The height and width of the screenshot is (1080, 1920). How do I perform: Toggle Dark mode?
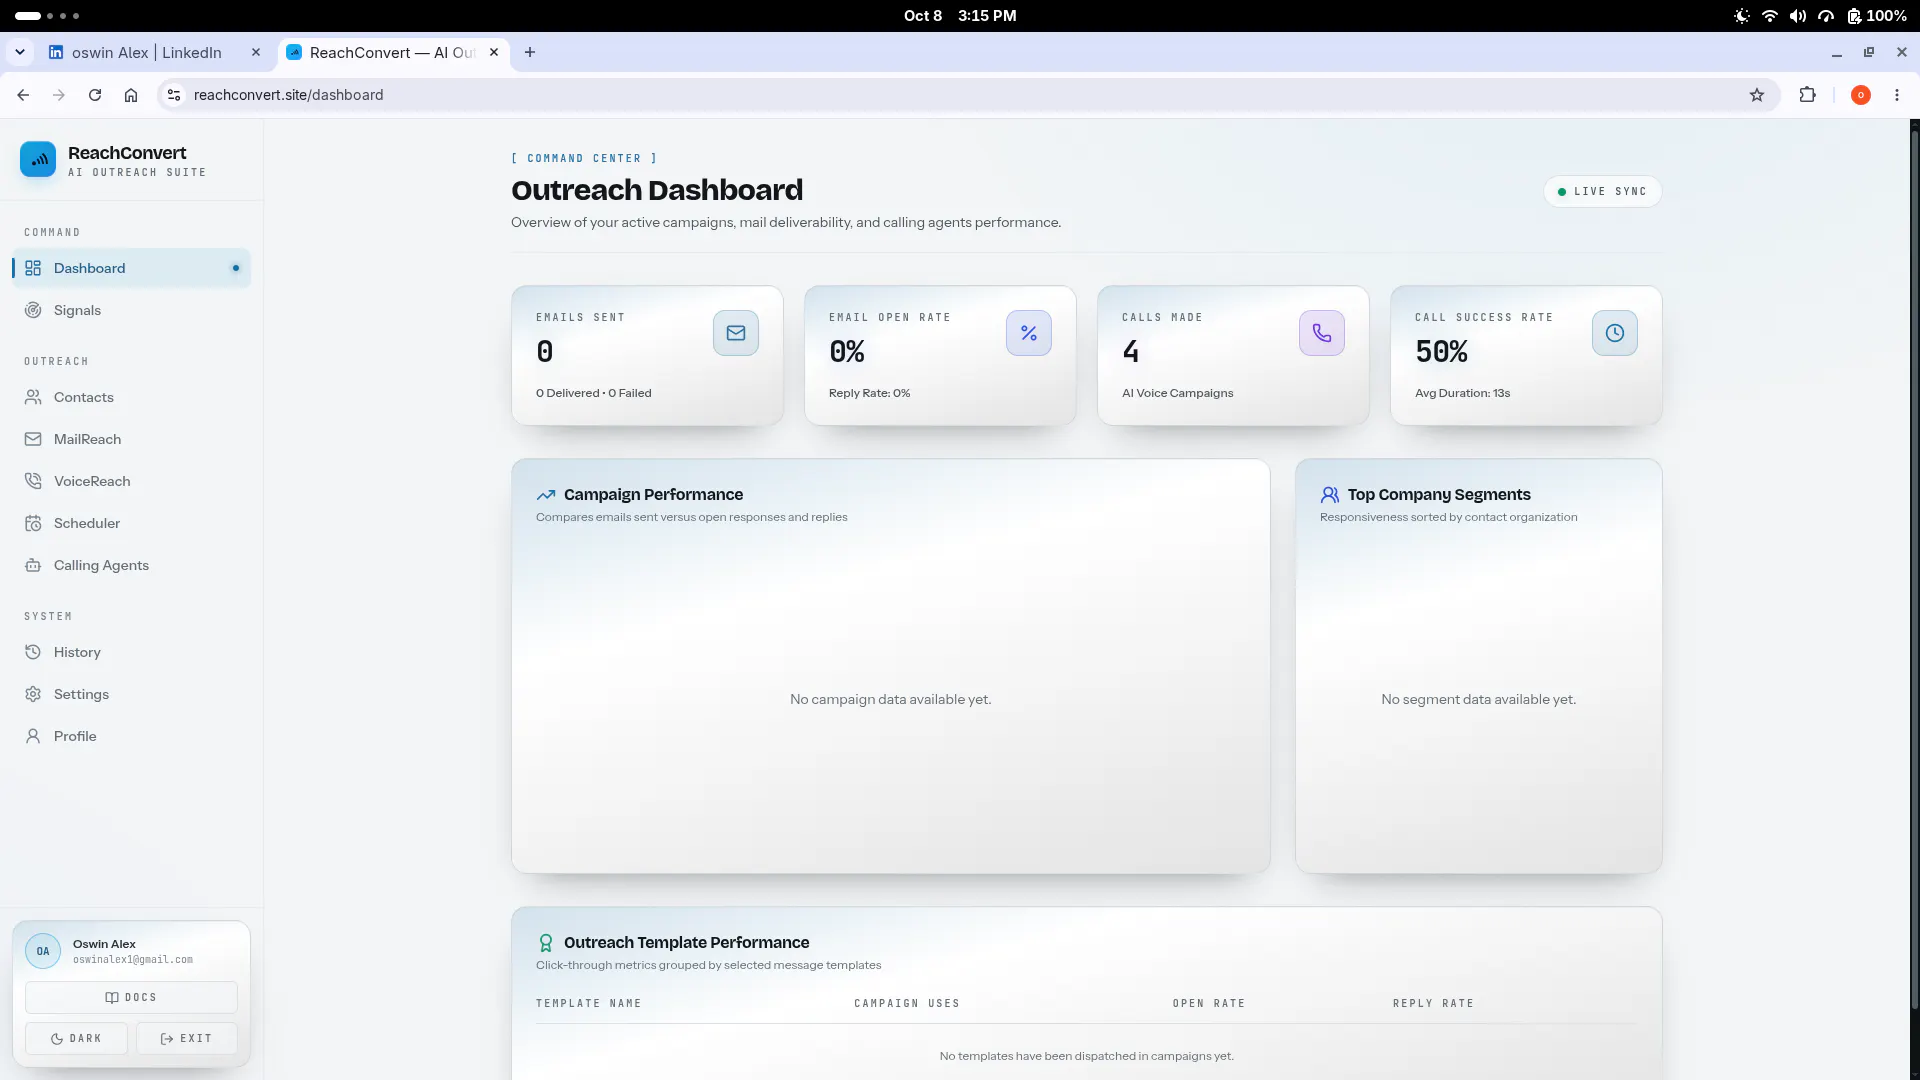pyautogui.click(x=76, y=1038)
